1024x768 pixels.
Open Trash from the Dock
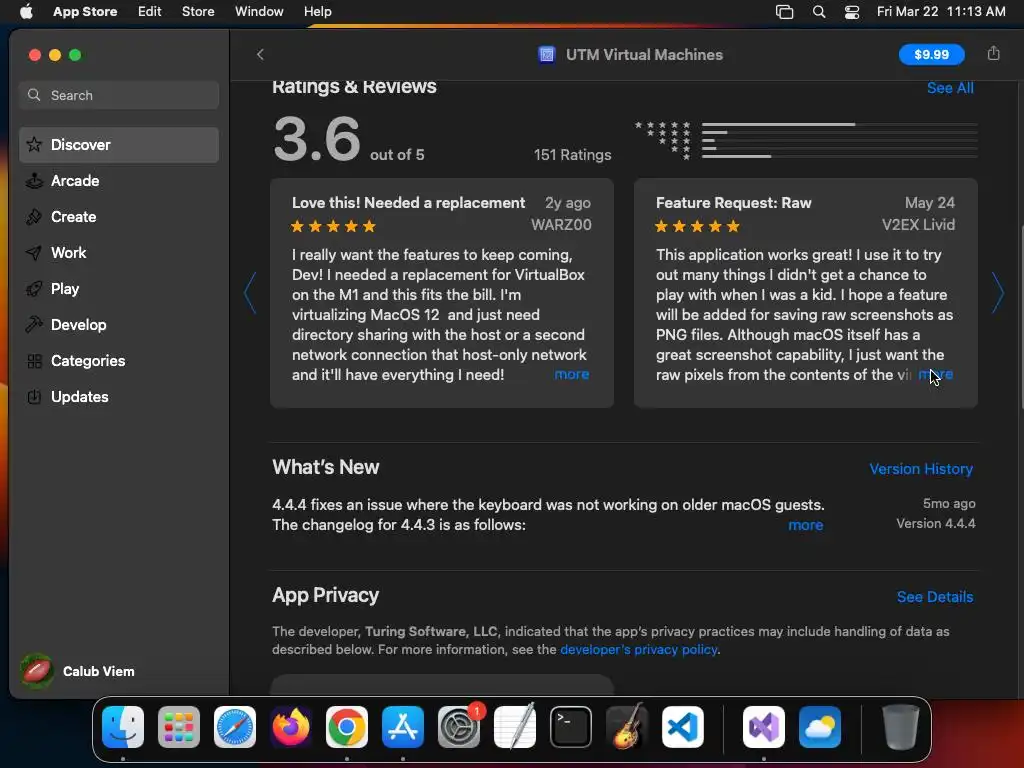901,727
